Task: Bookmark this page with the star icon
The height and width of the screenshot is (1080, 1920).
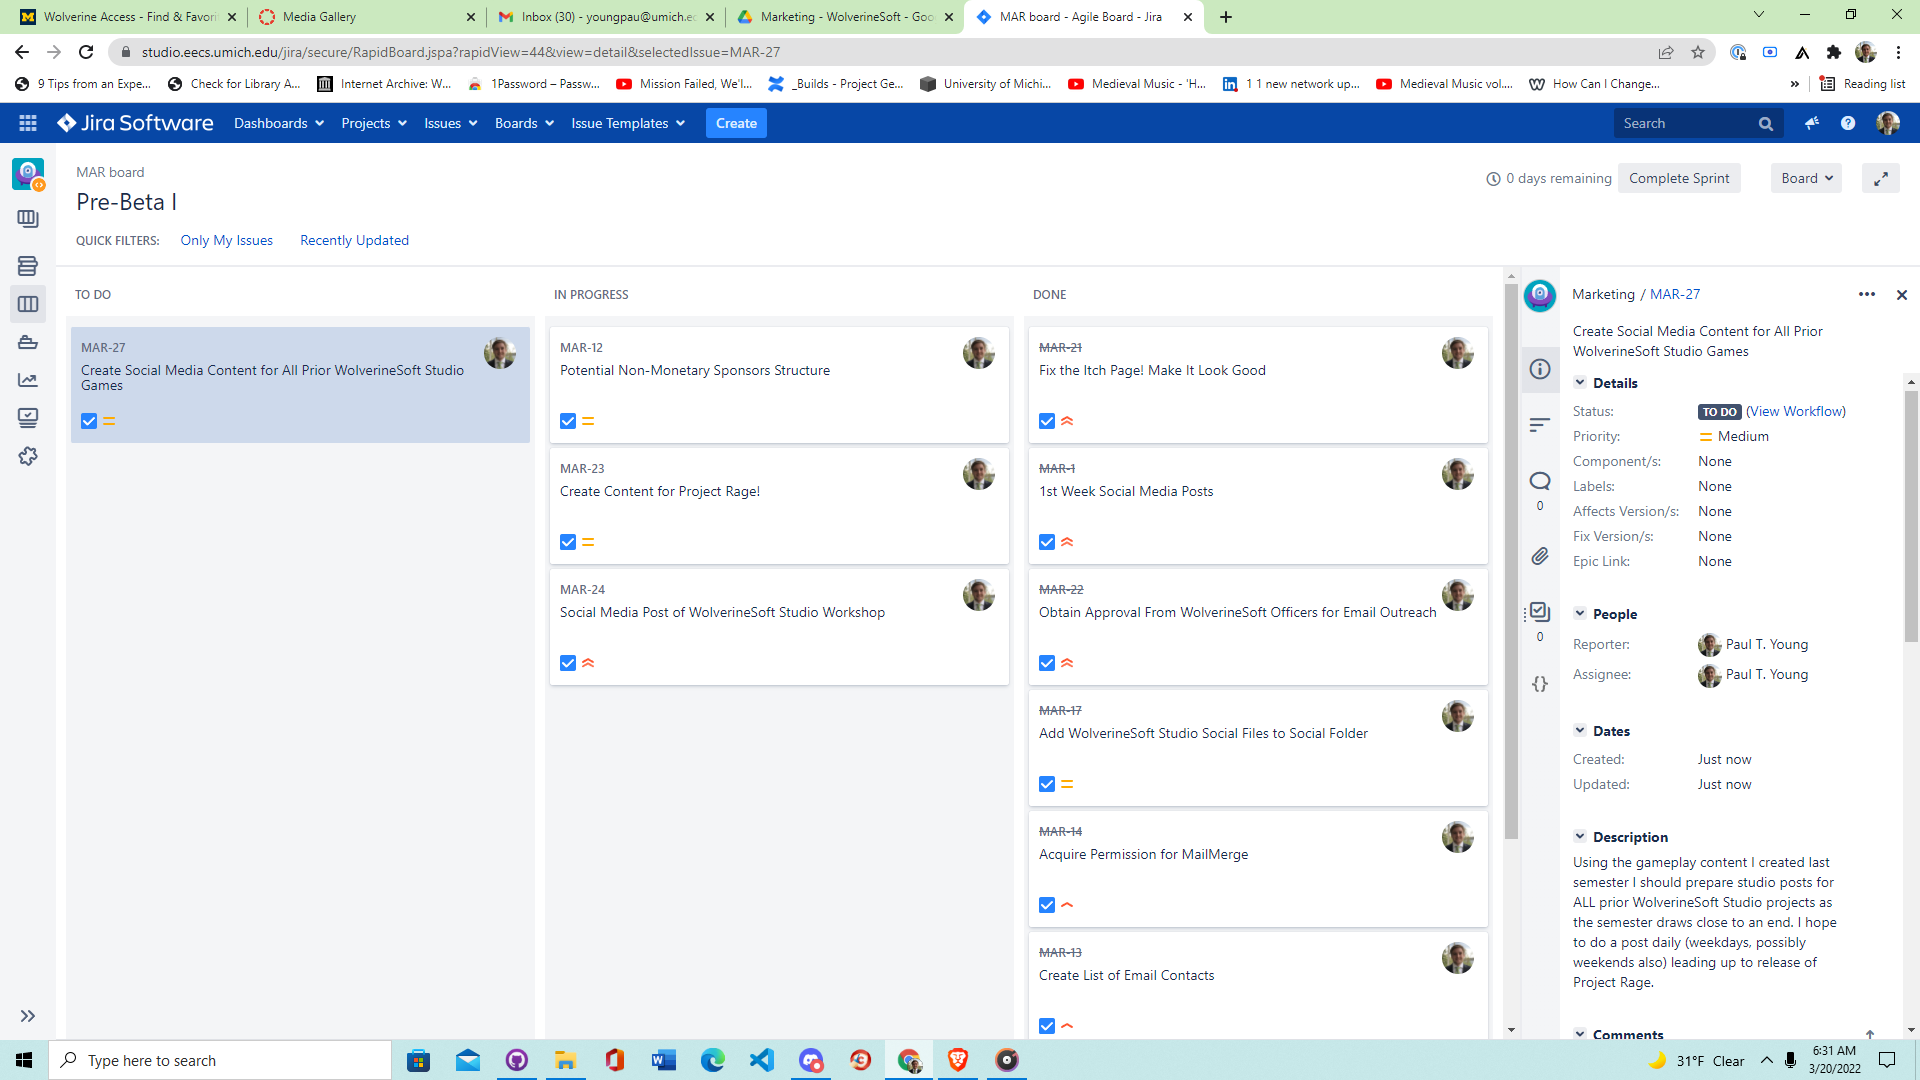Action: (1698, 52)
